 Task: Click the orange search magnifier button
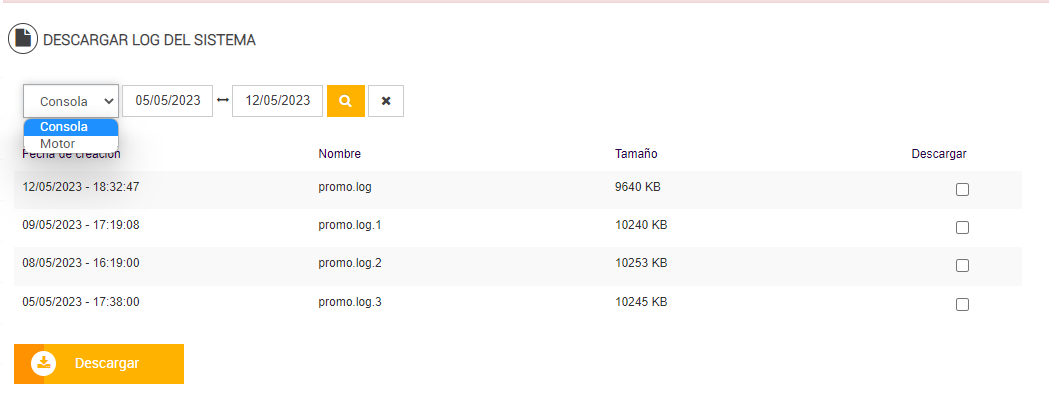tap(345, 101)
